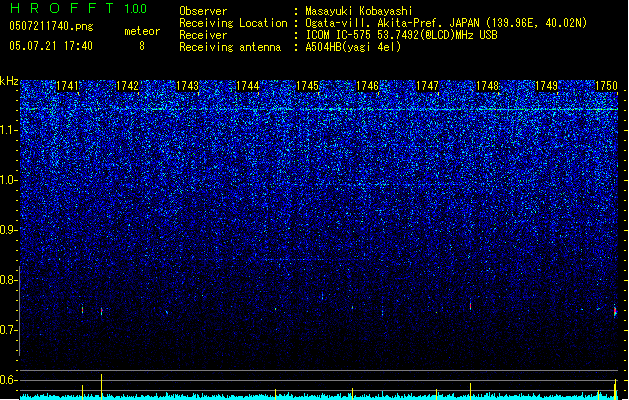Click the Receiving antenna label

tap(230, 47)
